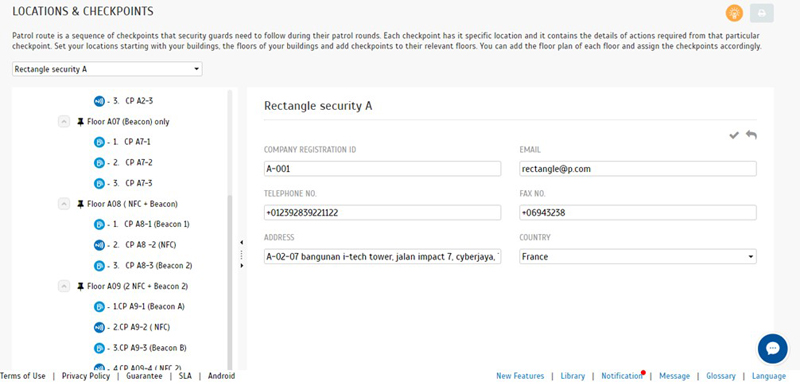Click the printer icon button
Screen dimensions: 800x386
762,13
